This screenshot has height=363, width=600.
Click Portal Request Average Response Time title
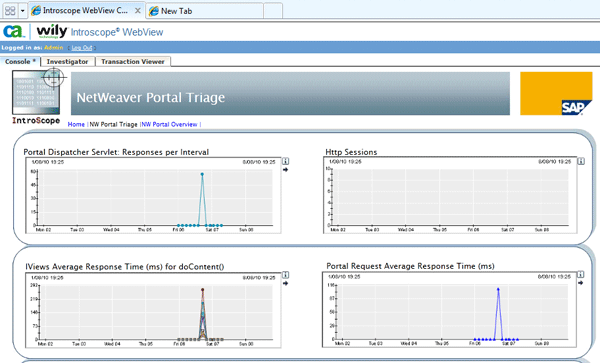click(410, 266)
